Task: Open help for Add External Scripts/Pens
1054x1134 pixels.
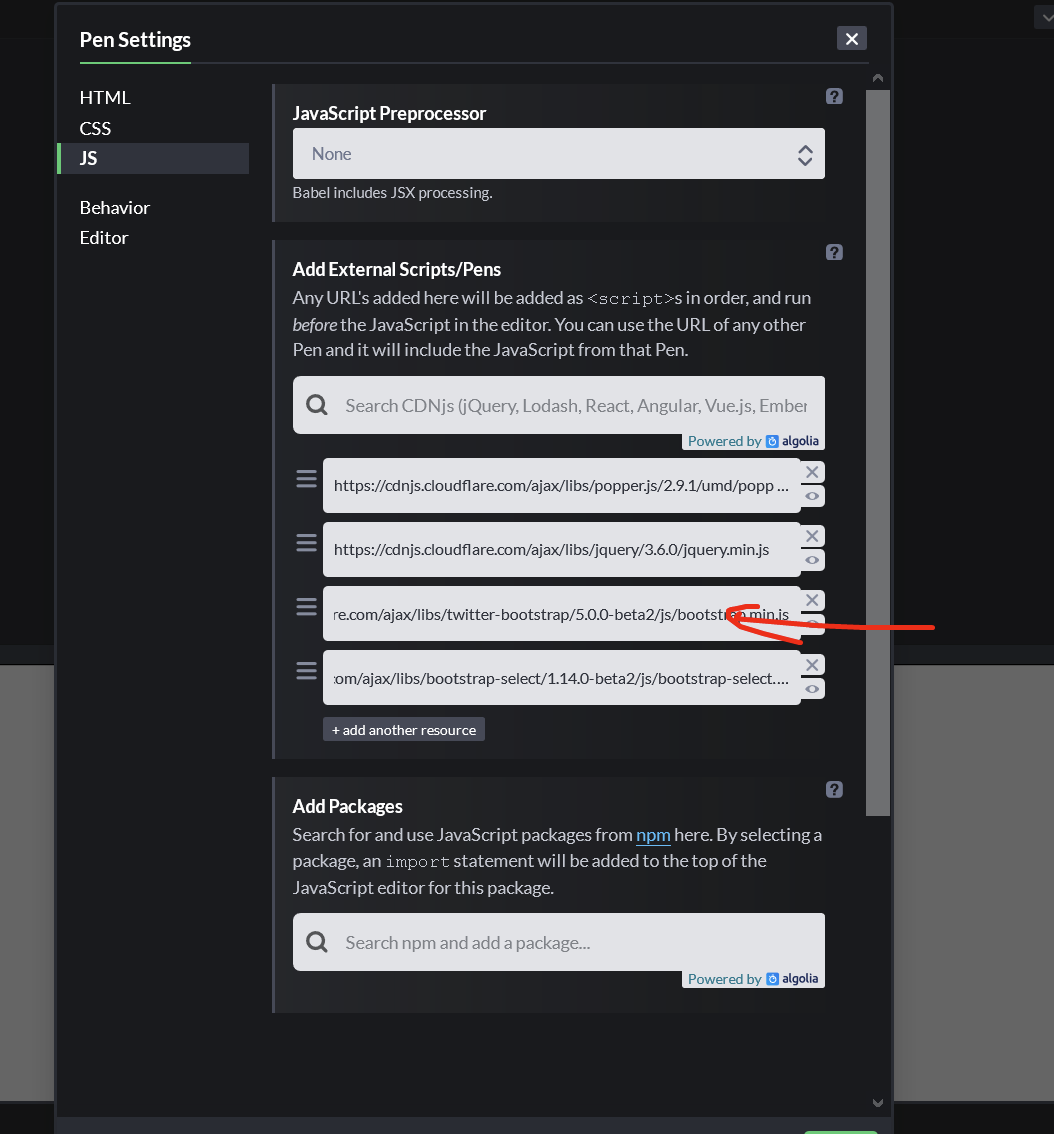Action: (834, 252)
